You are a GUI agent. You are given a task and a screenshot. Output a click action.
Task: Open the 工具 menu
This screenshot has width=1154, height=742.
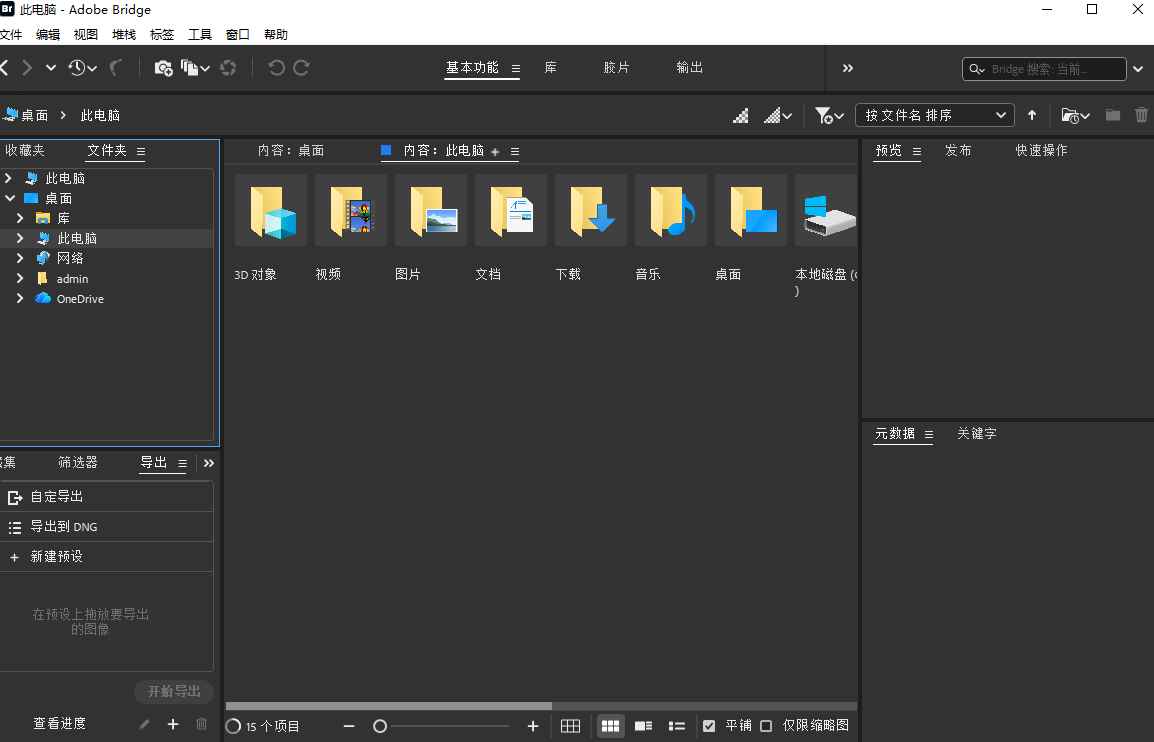199,35
